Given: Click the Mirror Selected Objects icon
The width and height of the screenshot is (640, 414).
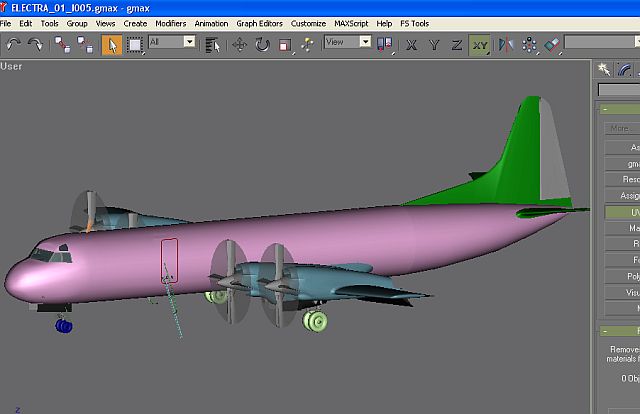Looking at the screenshot, I should (506, 44).
